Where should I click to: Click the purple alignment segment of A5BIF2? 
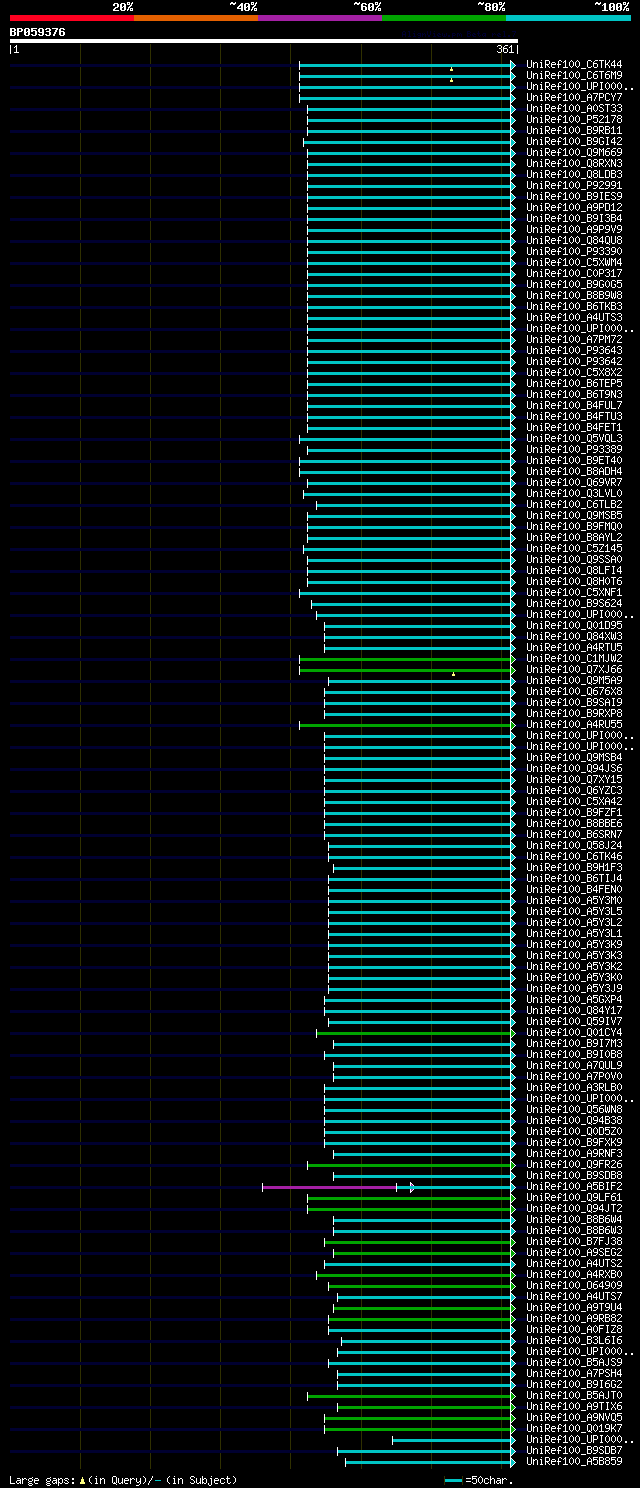point(330,1187)
